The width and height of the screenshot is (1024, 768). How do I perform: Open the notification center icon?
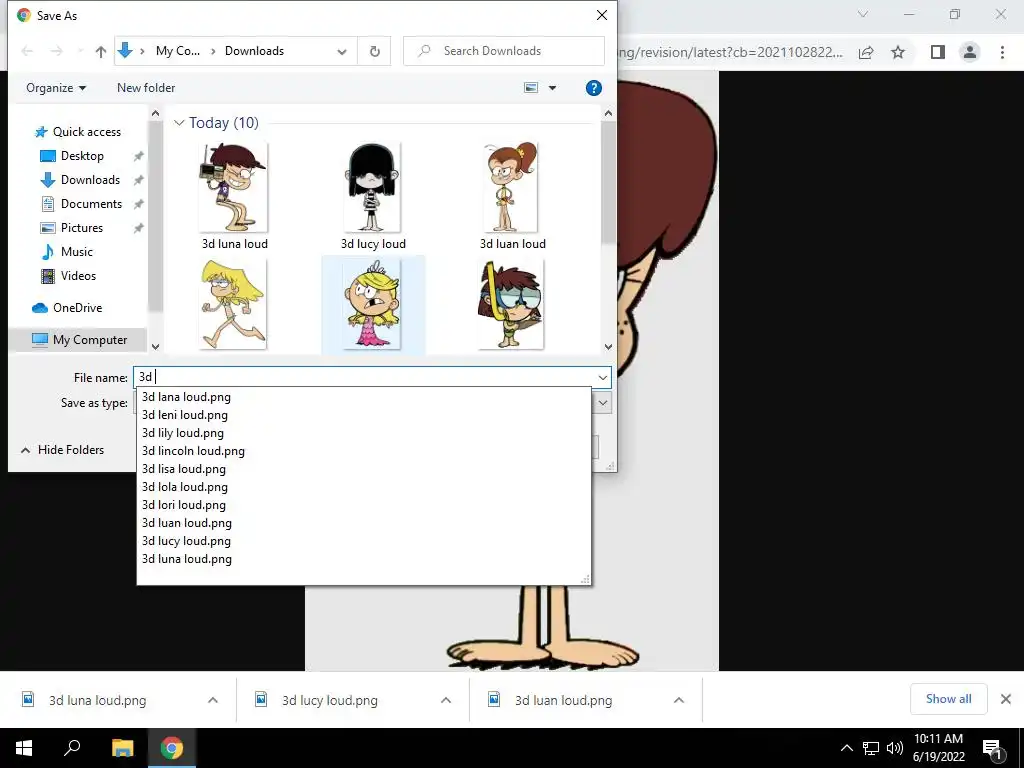tap(992, 749)
